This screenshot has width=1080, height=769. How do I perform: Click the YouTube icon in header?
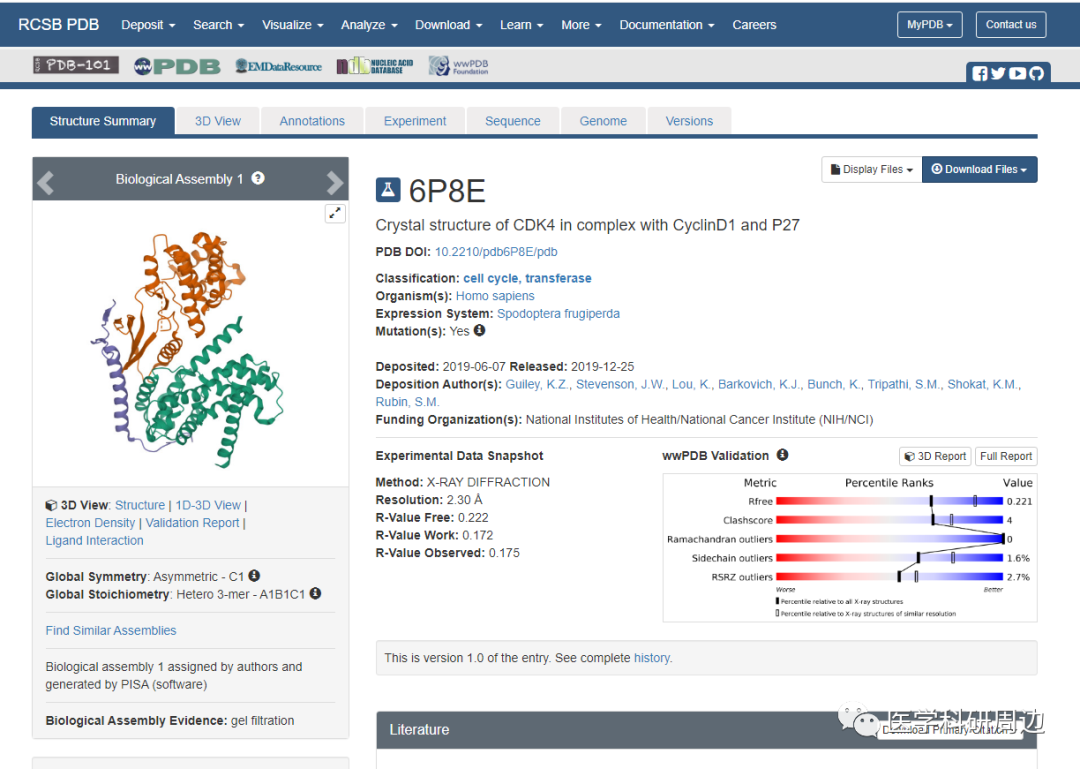(1017, 73)
